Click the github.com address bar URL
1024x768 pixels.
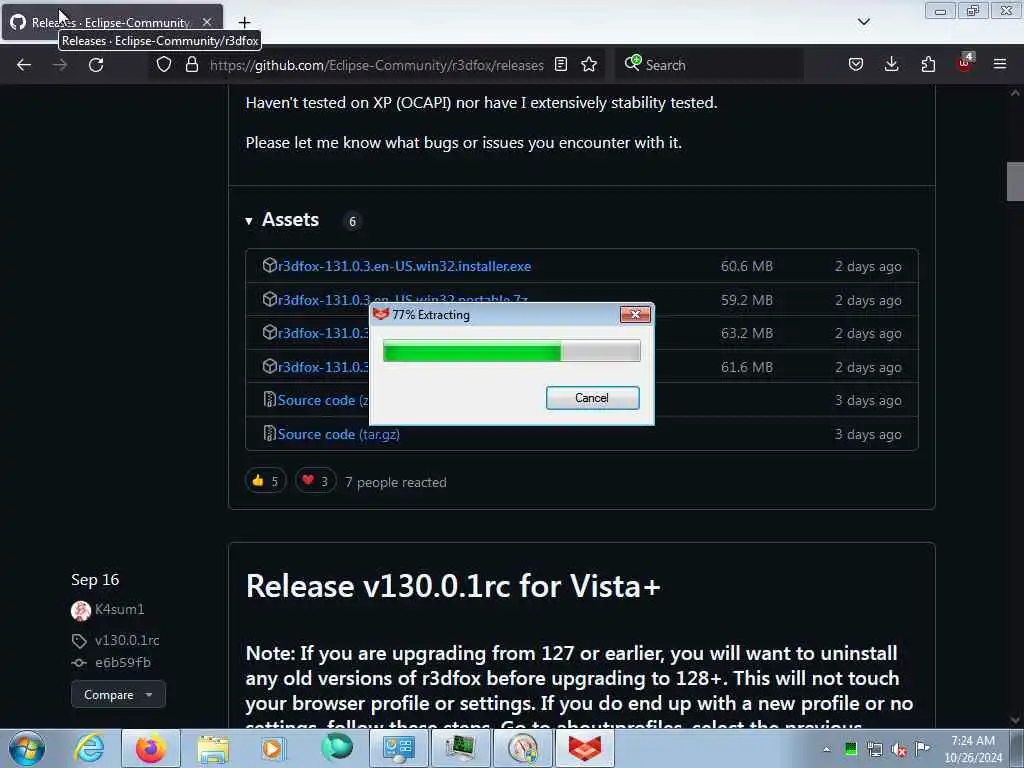click(x=377, y=65)
